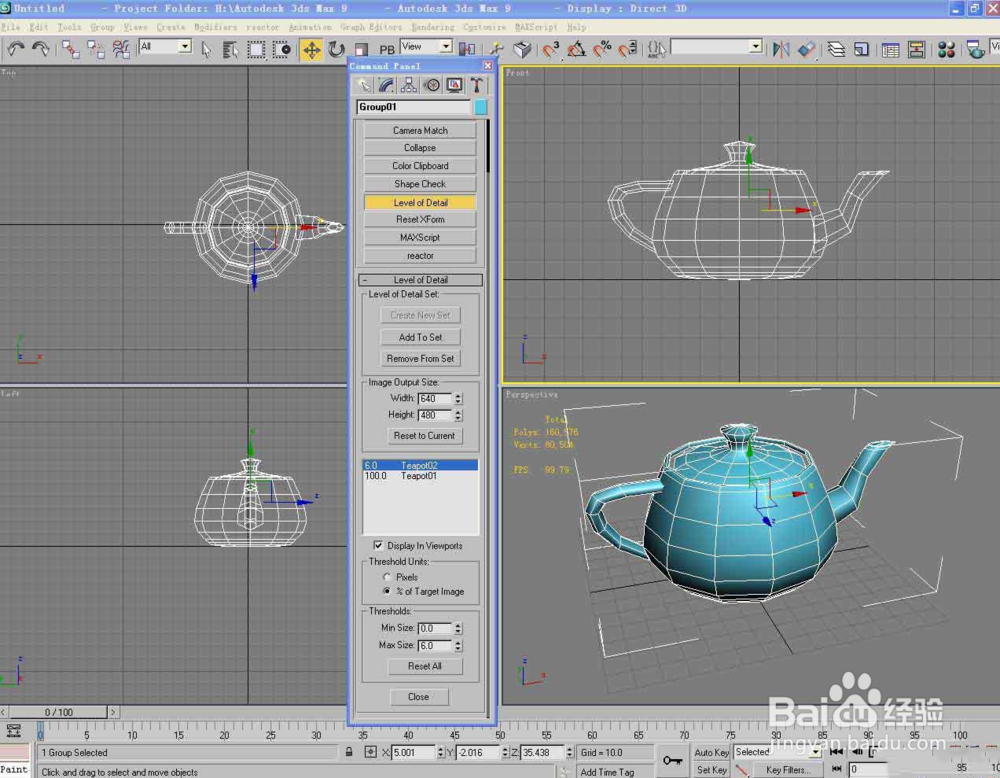Click the Width value field

435,399
